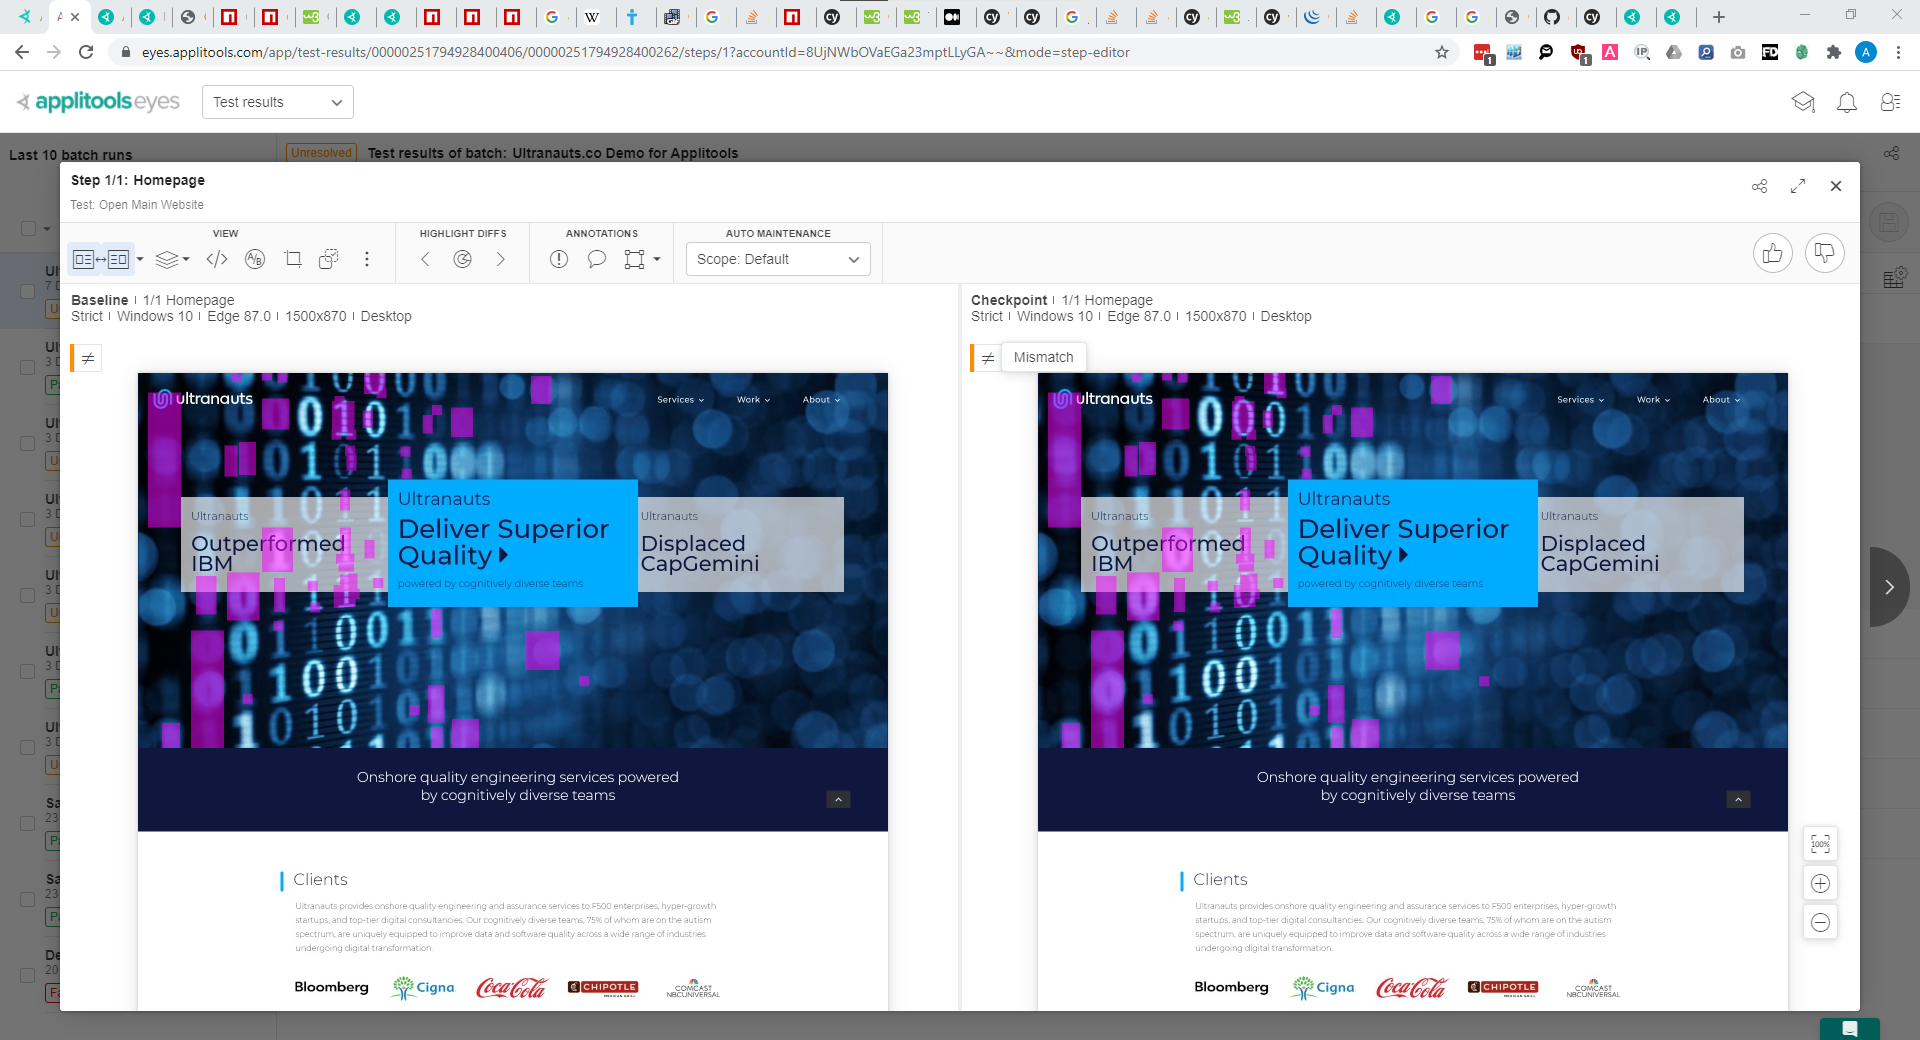This screenshot has width=1920, height=1040.
Task: Open the user account menu icon
Action: (1890, 102)
